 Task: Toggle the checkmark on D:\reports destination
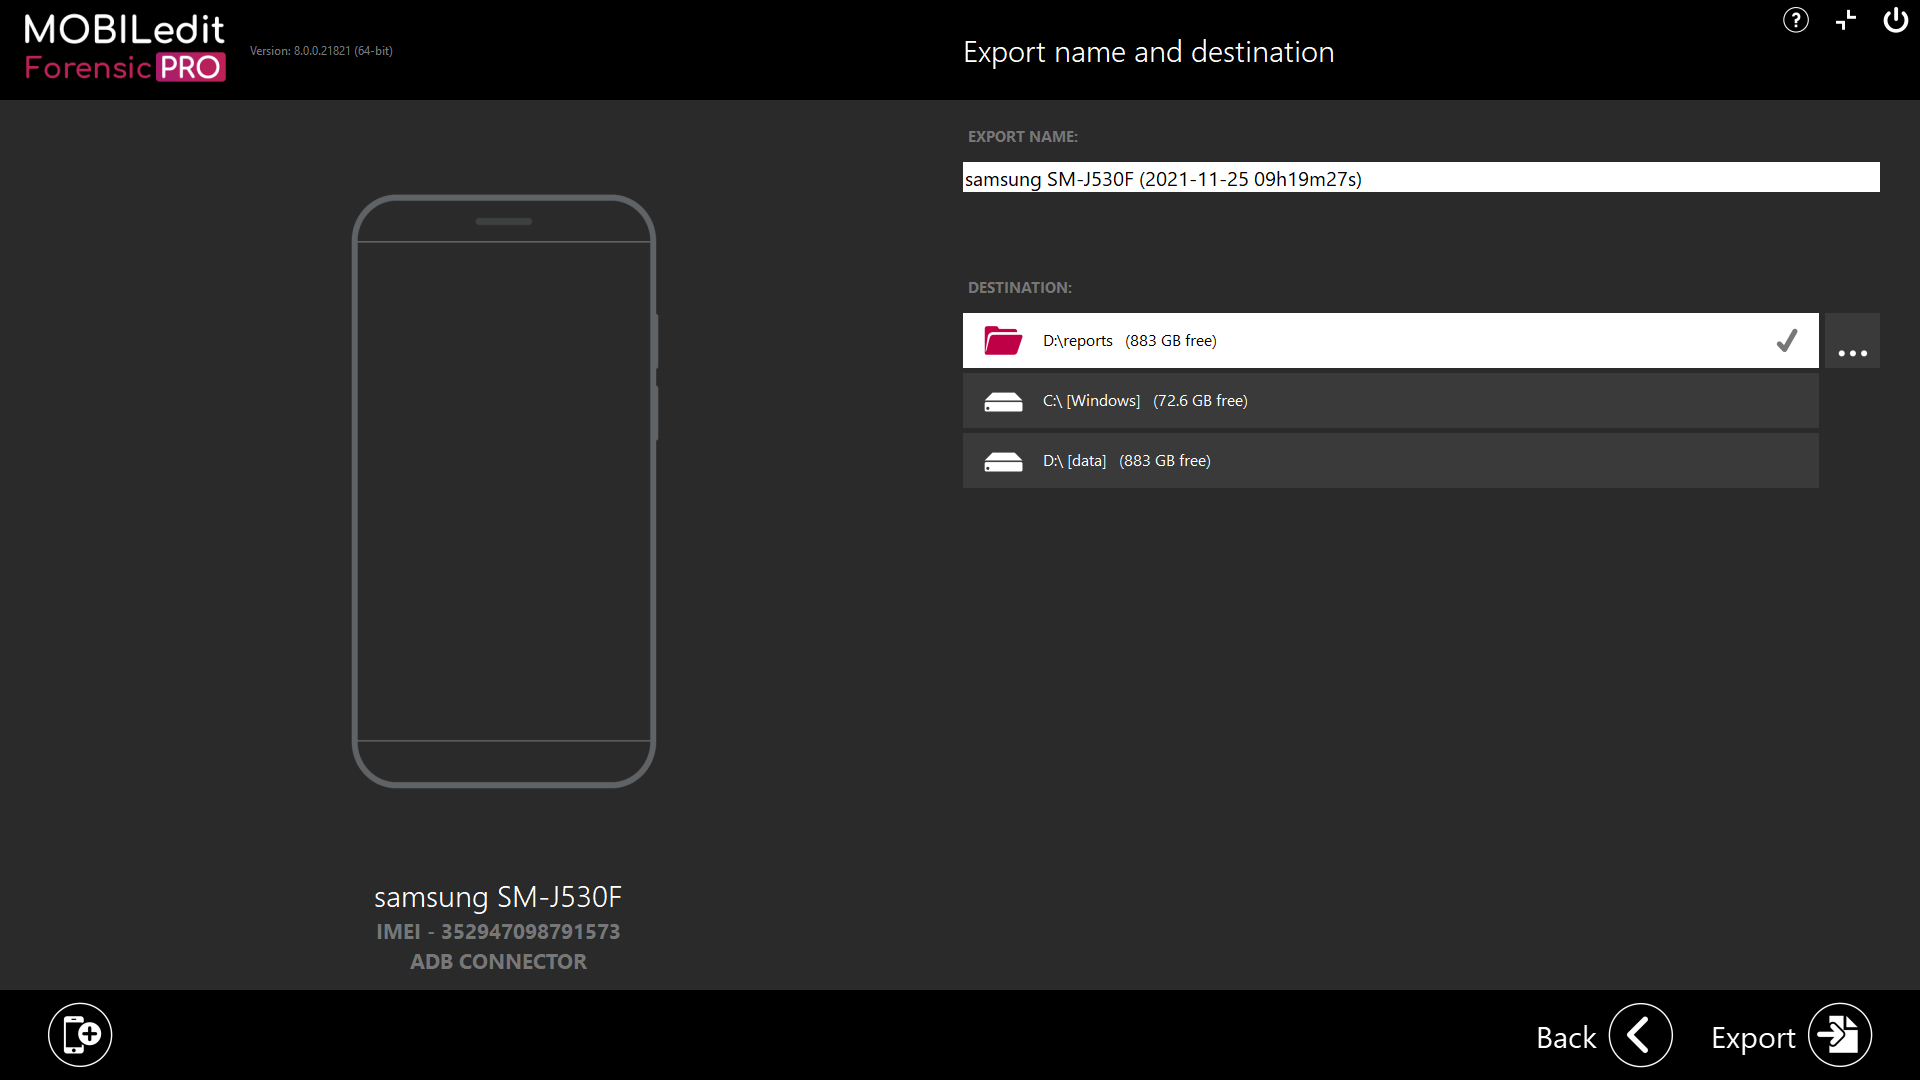tap(1786, 341)
